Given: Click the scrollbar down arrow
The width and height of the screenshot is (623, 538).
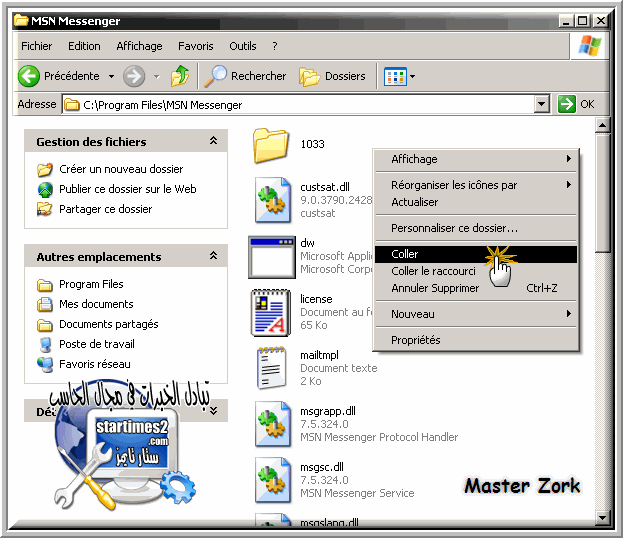Looking at the screenshot, I should [602, 517].
